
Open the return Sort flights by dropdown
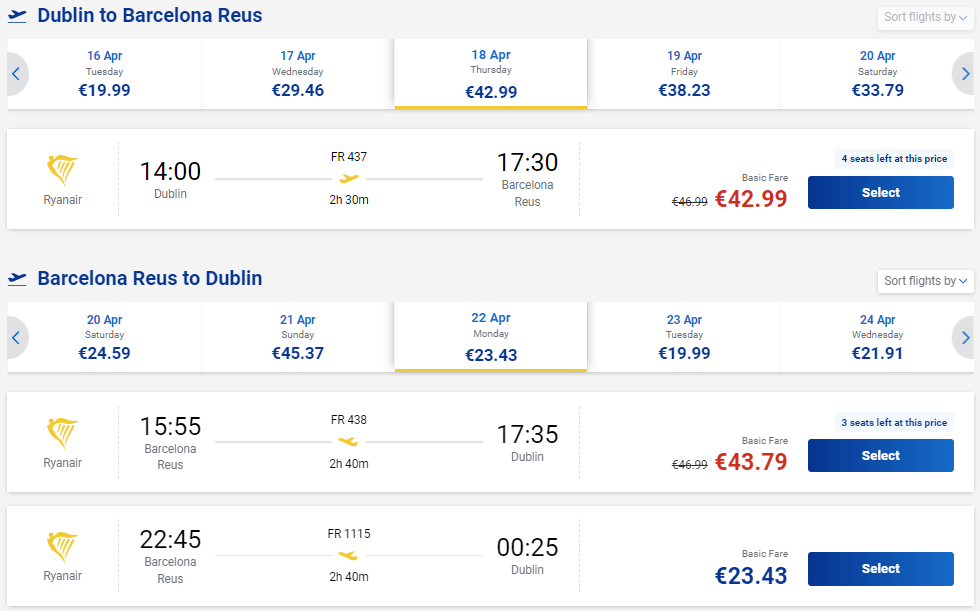[925, 281]
